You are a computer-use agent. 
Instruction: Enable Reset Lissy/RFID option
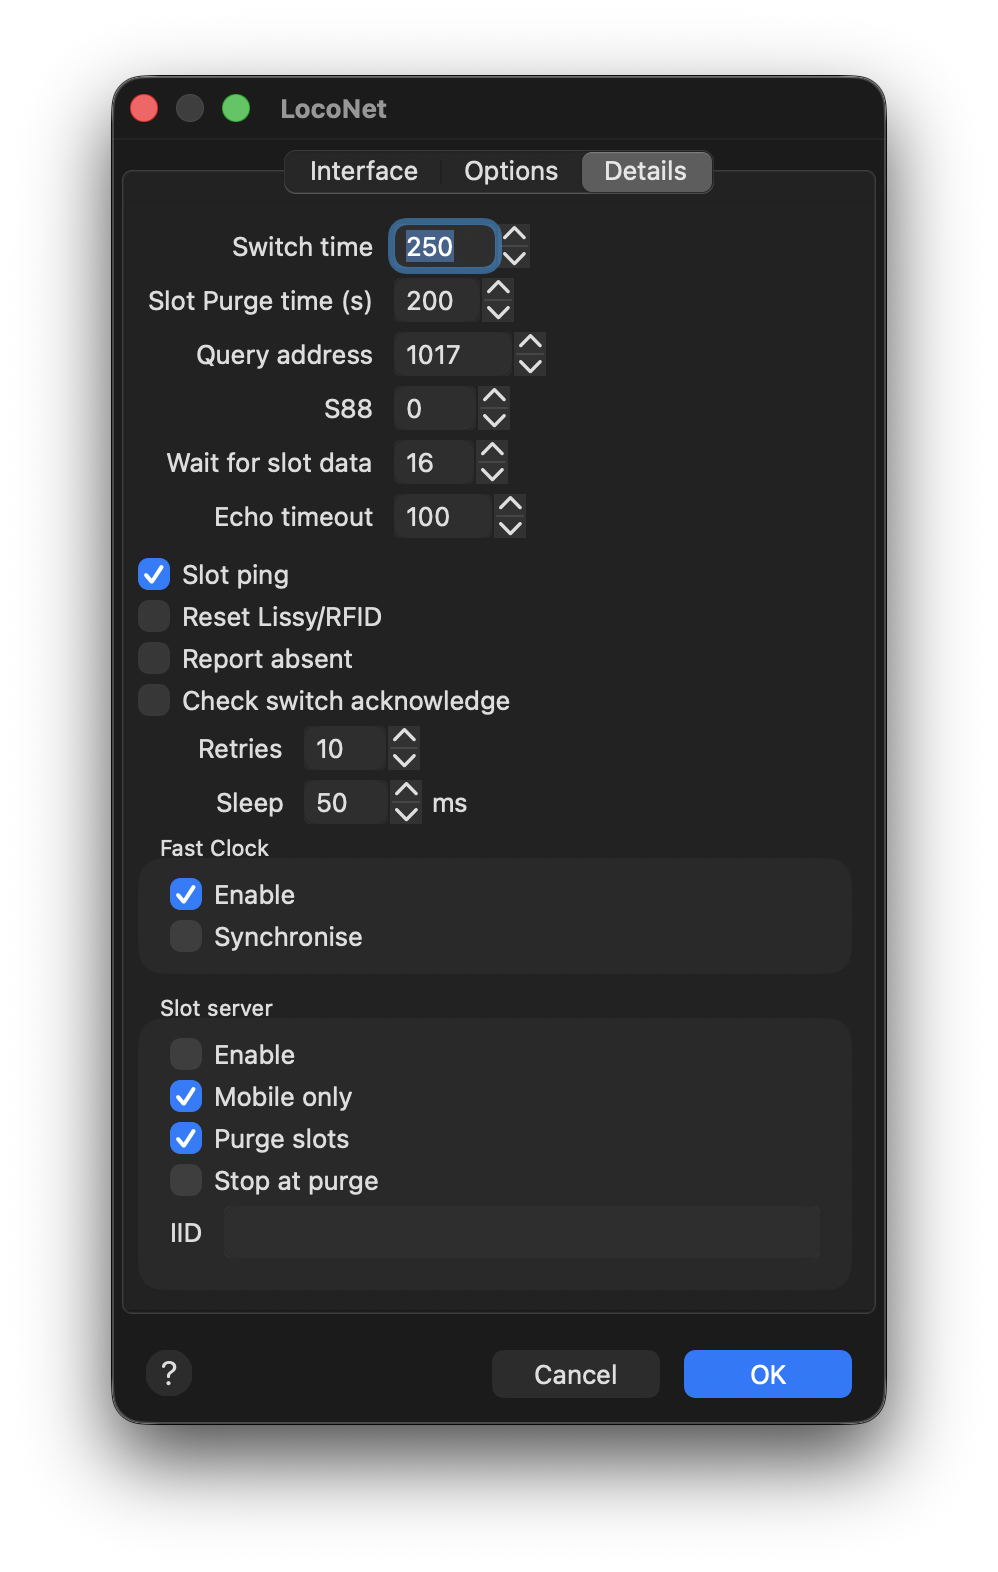pos(154,617)
